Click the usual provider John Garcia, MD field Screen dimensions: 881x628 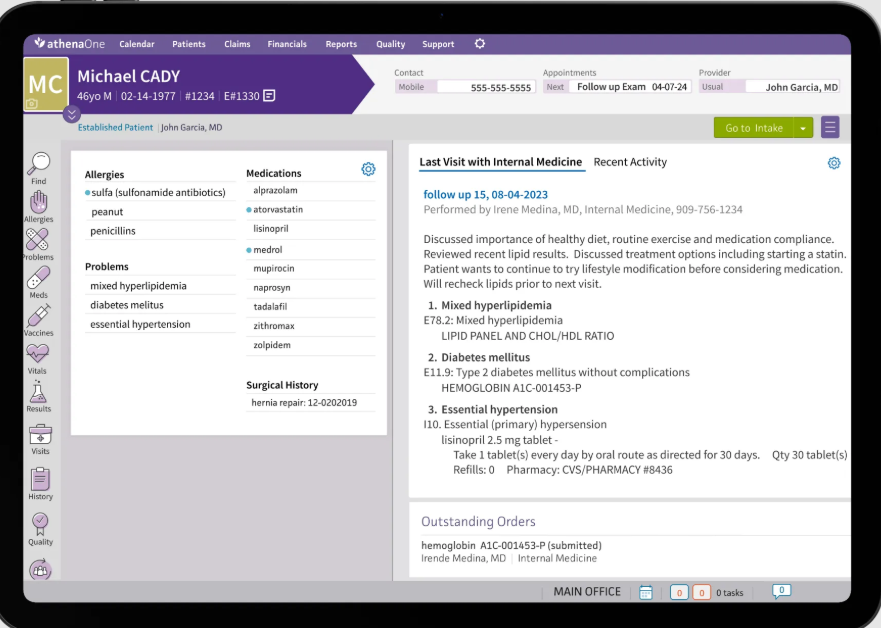(x=793, y=87)
